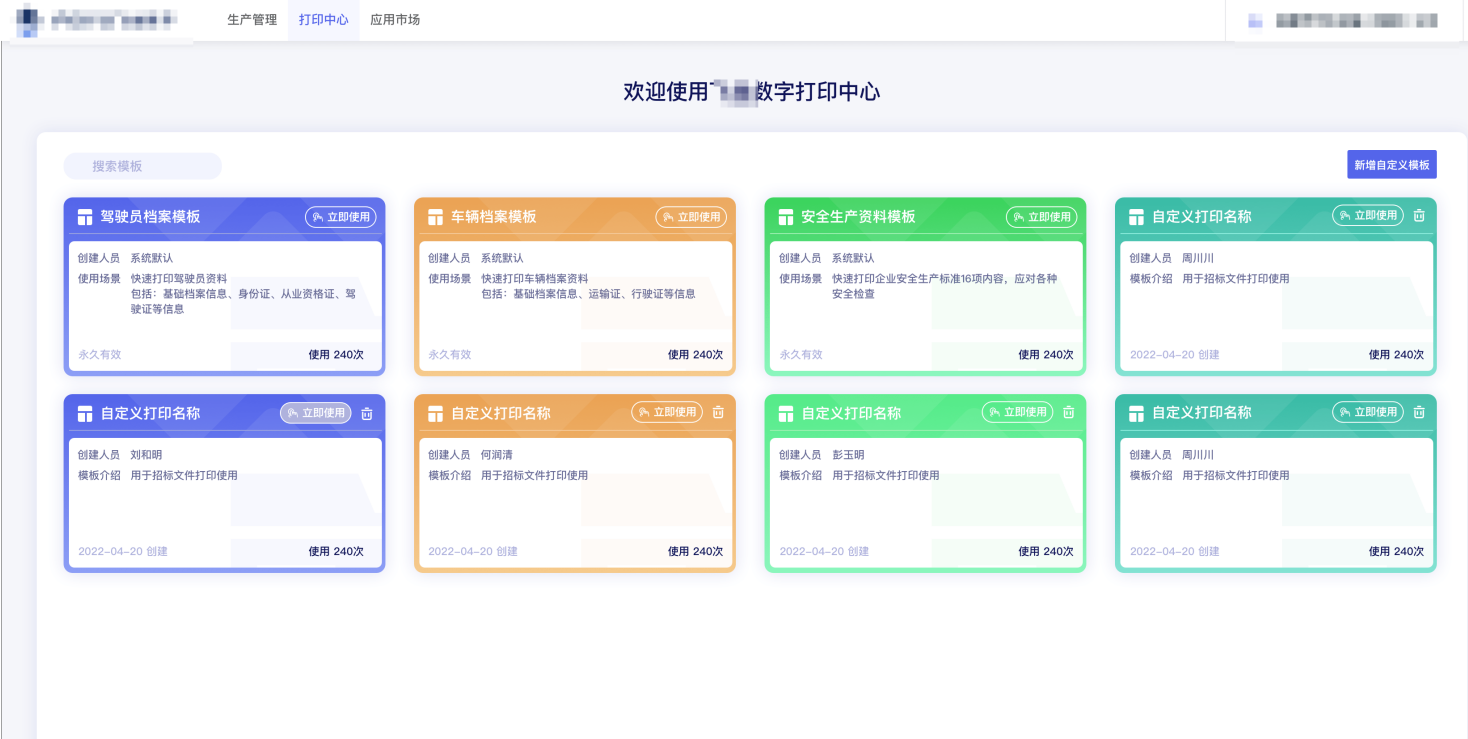Select layout icon beside 安全生产资料模板 title
The width and height of the screenshot is (1468, 739).
pyautogui.click(x=786, y=217)
